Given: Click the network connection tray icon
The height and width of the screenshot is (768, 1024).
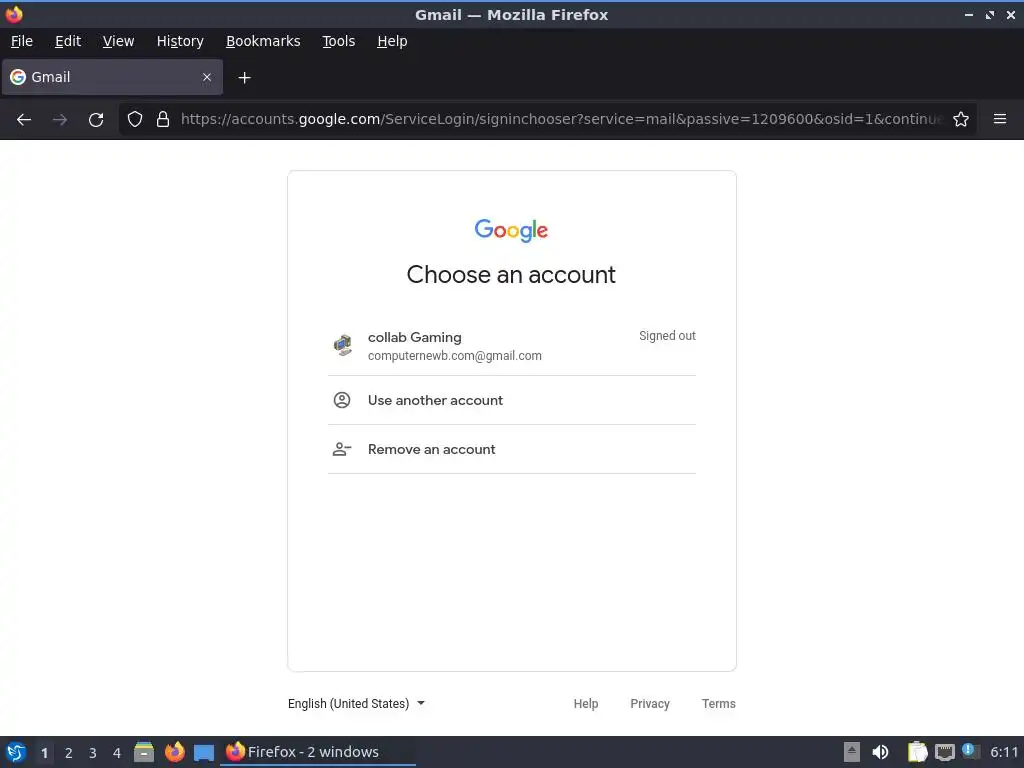Looking at the screenshot, I should coord(944,752).
